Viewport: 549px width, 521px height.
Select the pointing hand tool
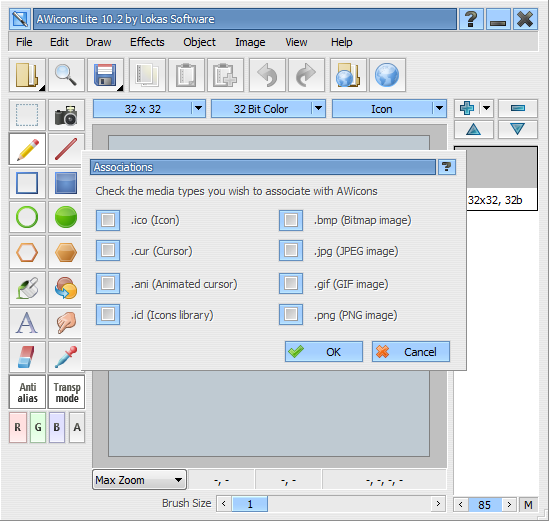[66, 323]
